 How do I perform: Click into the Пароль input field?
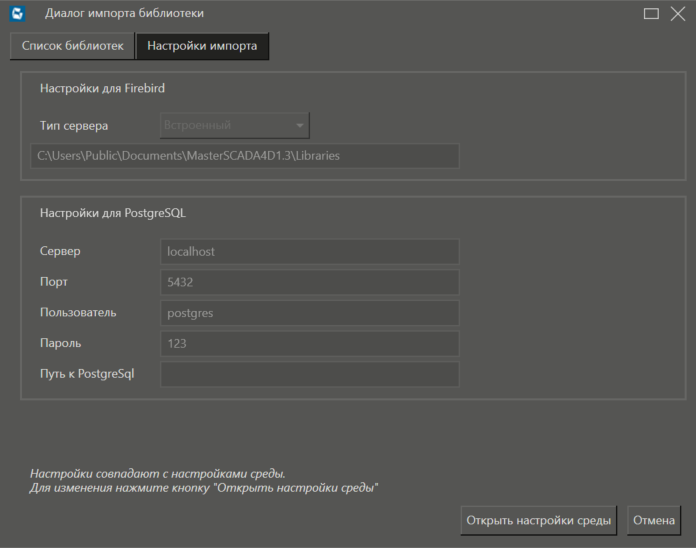309,343
